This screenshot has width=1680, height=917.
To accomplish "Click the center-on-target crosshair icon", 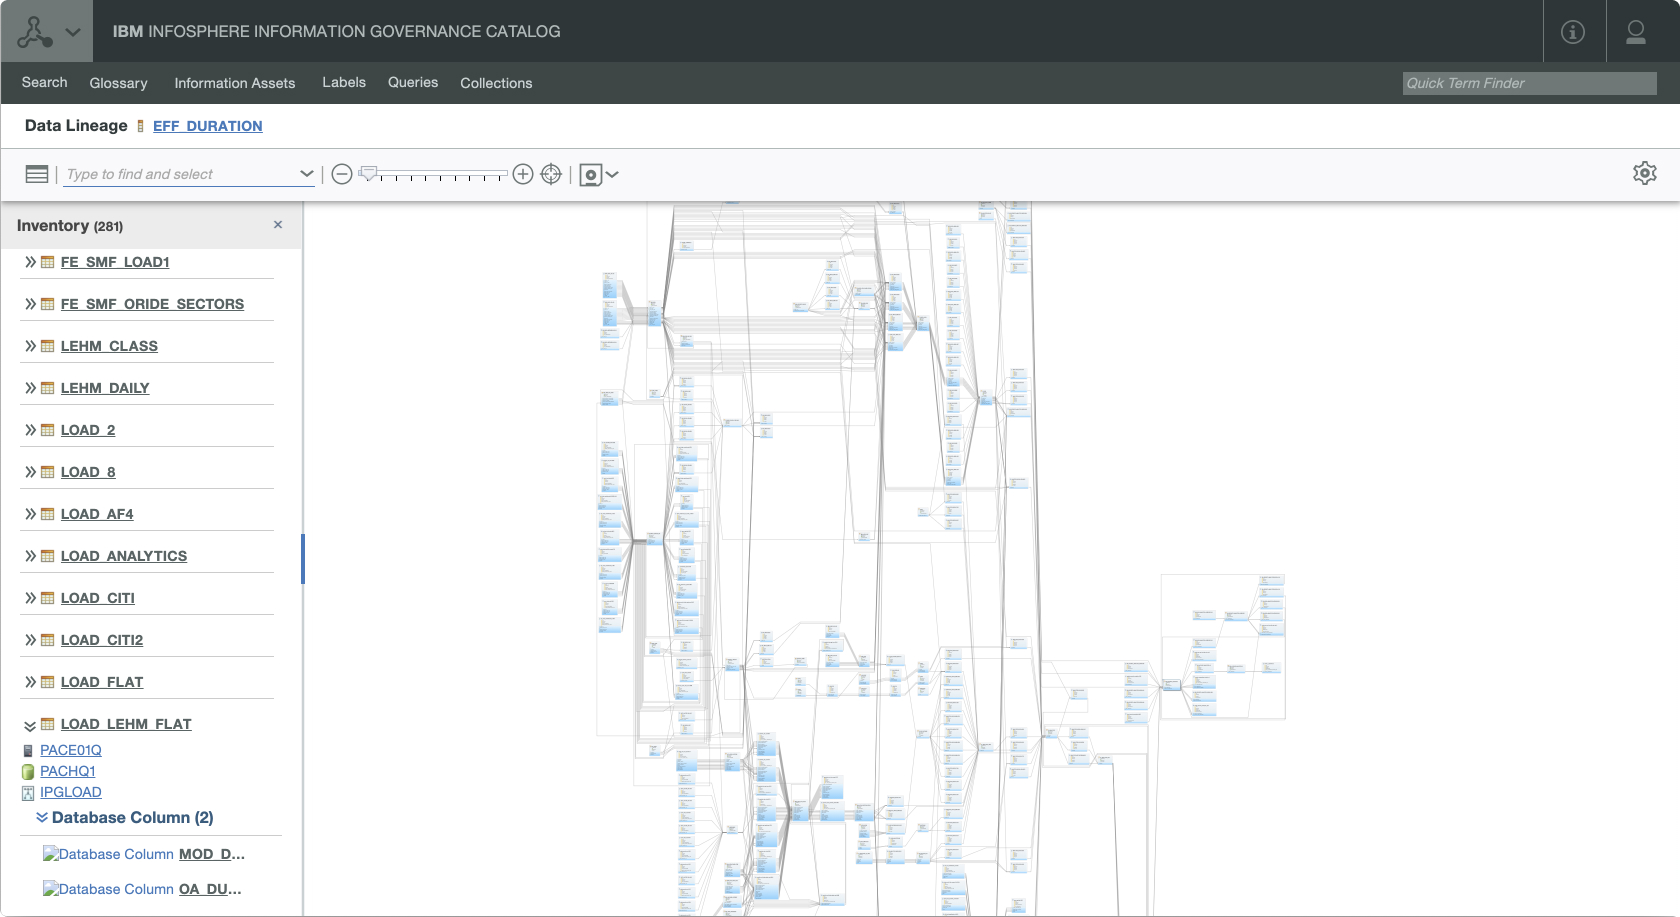I will click(x=551, y=174).
